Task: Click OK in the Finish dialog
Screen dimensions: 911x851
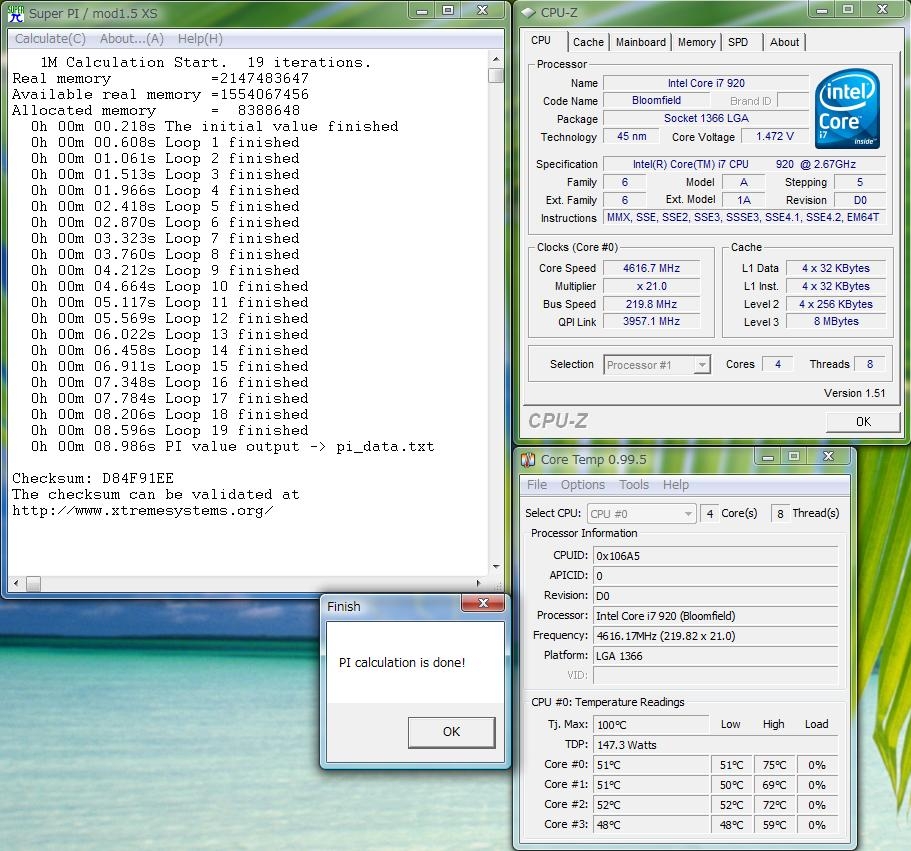Action: [x=451, y=732]
